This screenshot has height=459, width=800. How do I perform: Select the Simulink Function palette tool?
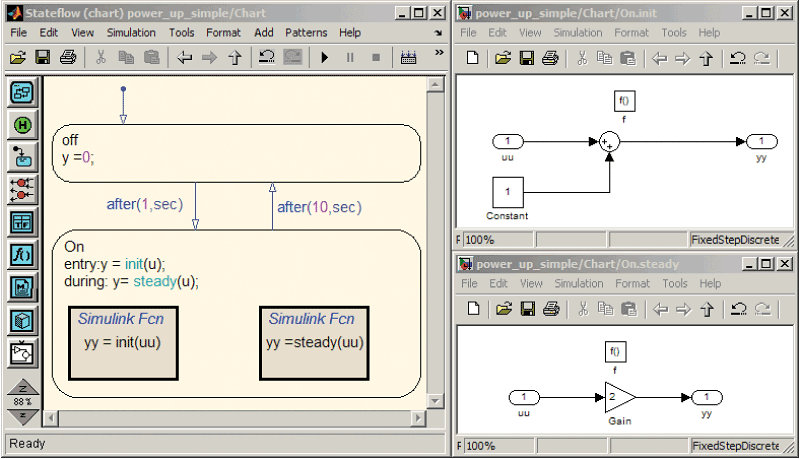pos(22,352)
